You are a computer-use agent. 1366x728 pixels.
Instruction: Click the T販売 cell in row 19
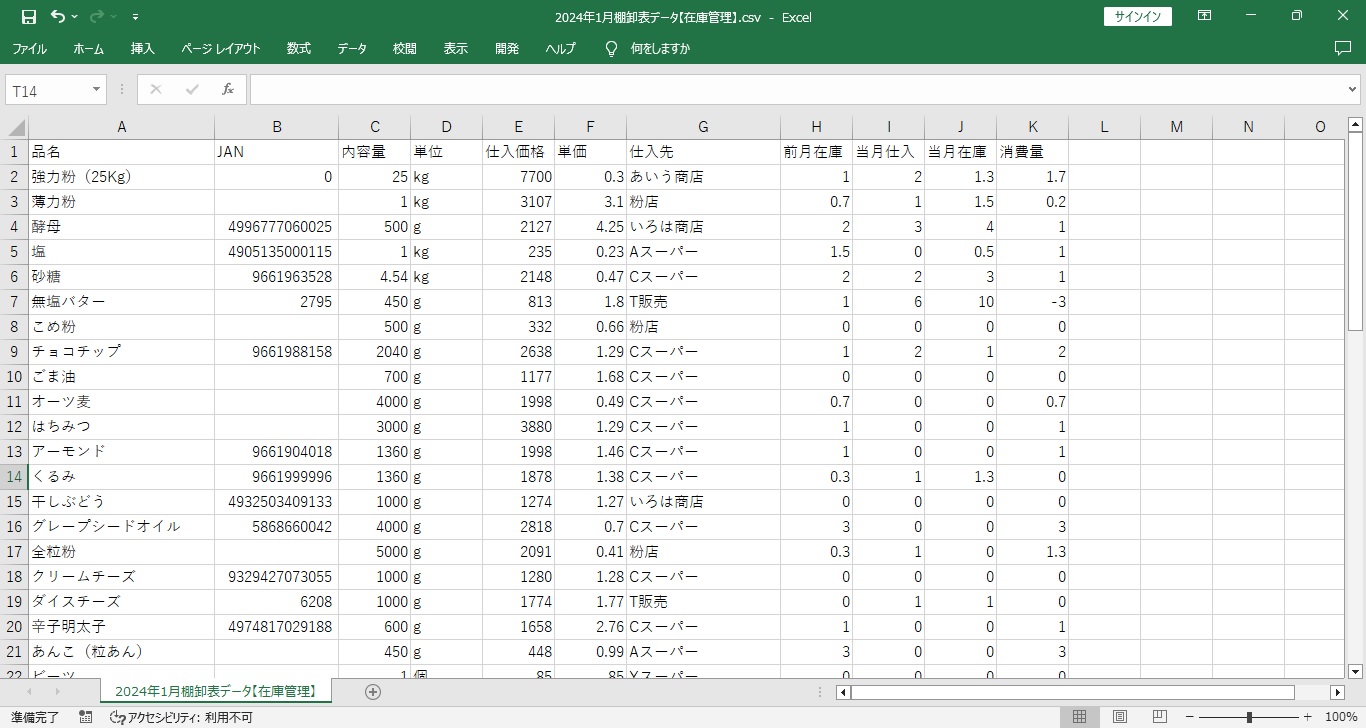pos(703,602)
